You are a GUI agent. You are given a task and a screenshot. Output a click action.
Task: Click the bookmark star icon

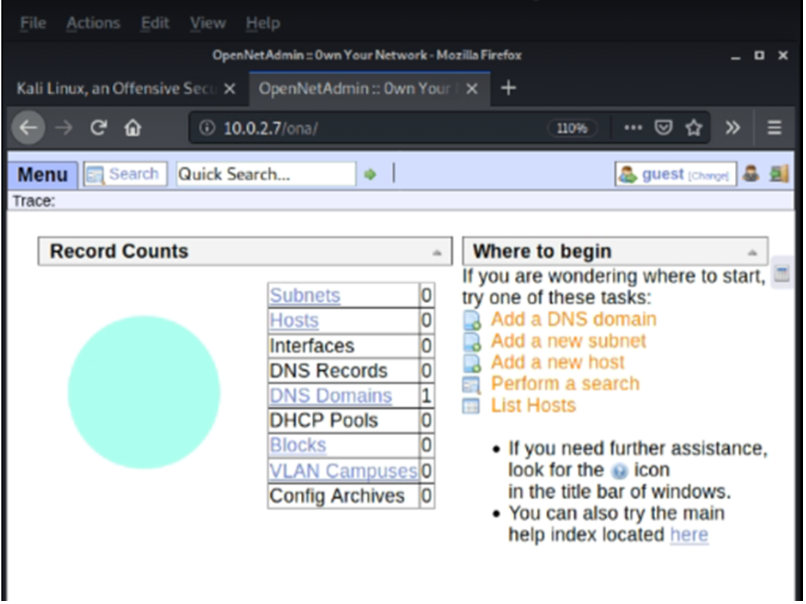(x=693, y=128)
